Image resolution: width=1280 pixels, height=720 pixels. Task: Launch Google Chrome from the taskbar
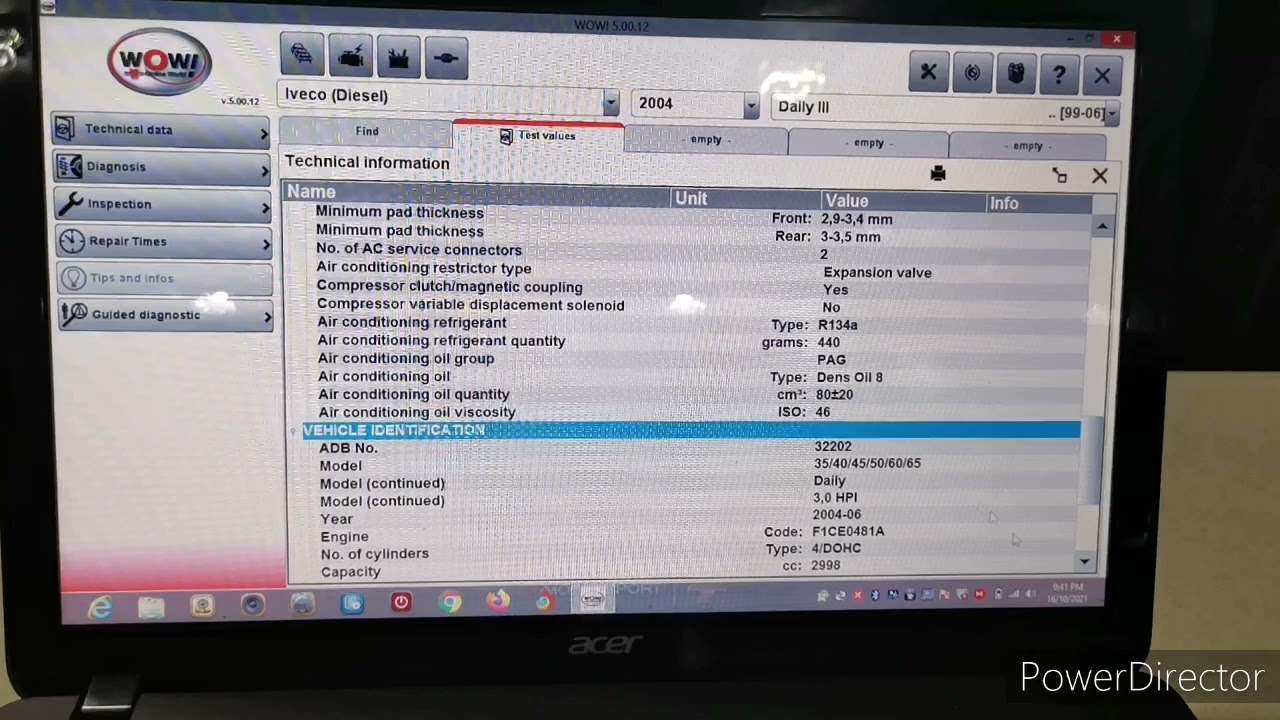coord(450,602)
